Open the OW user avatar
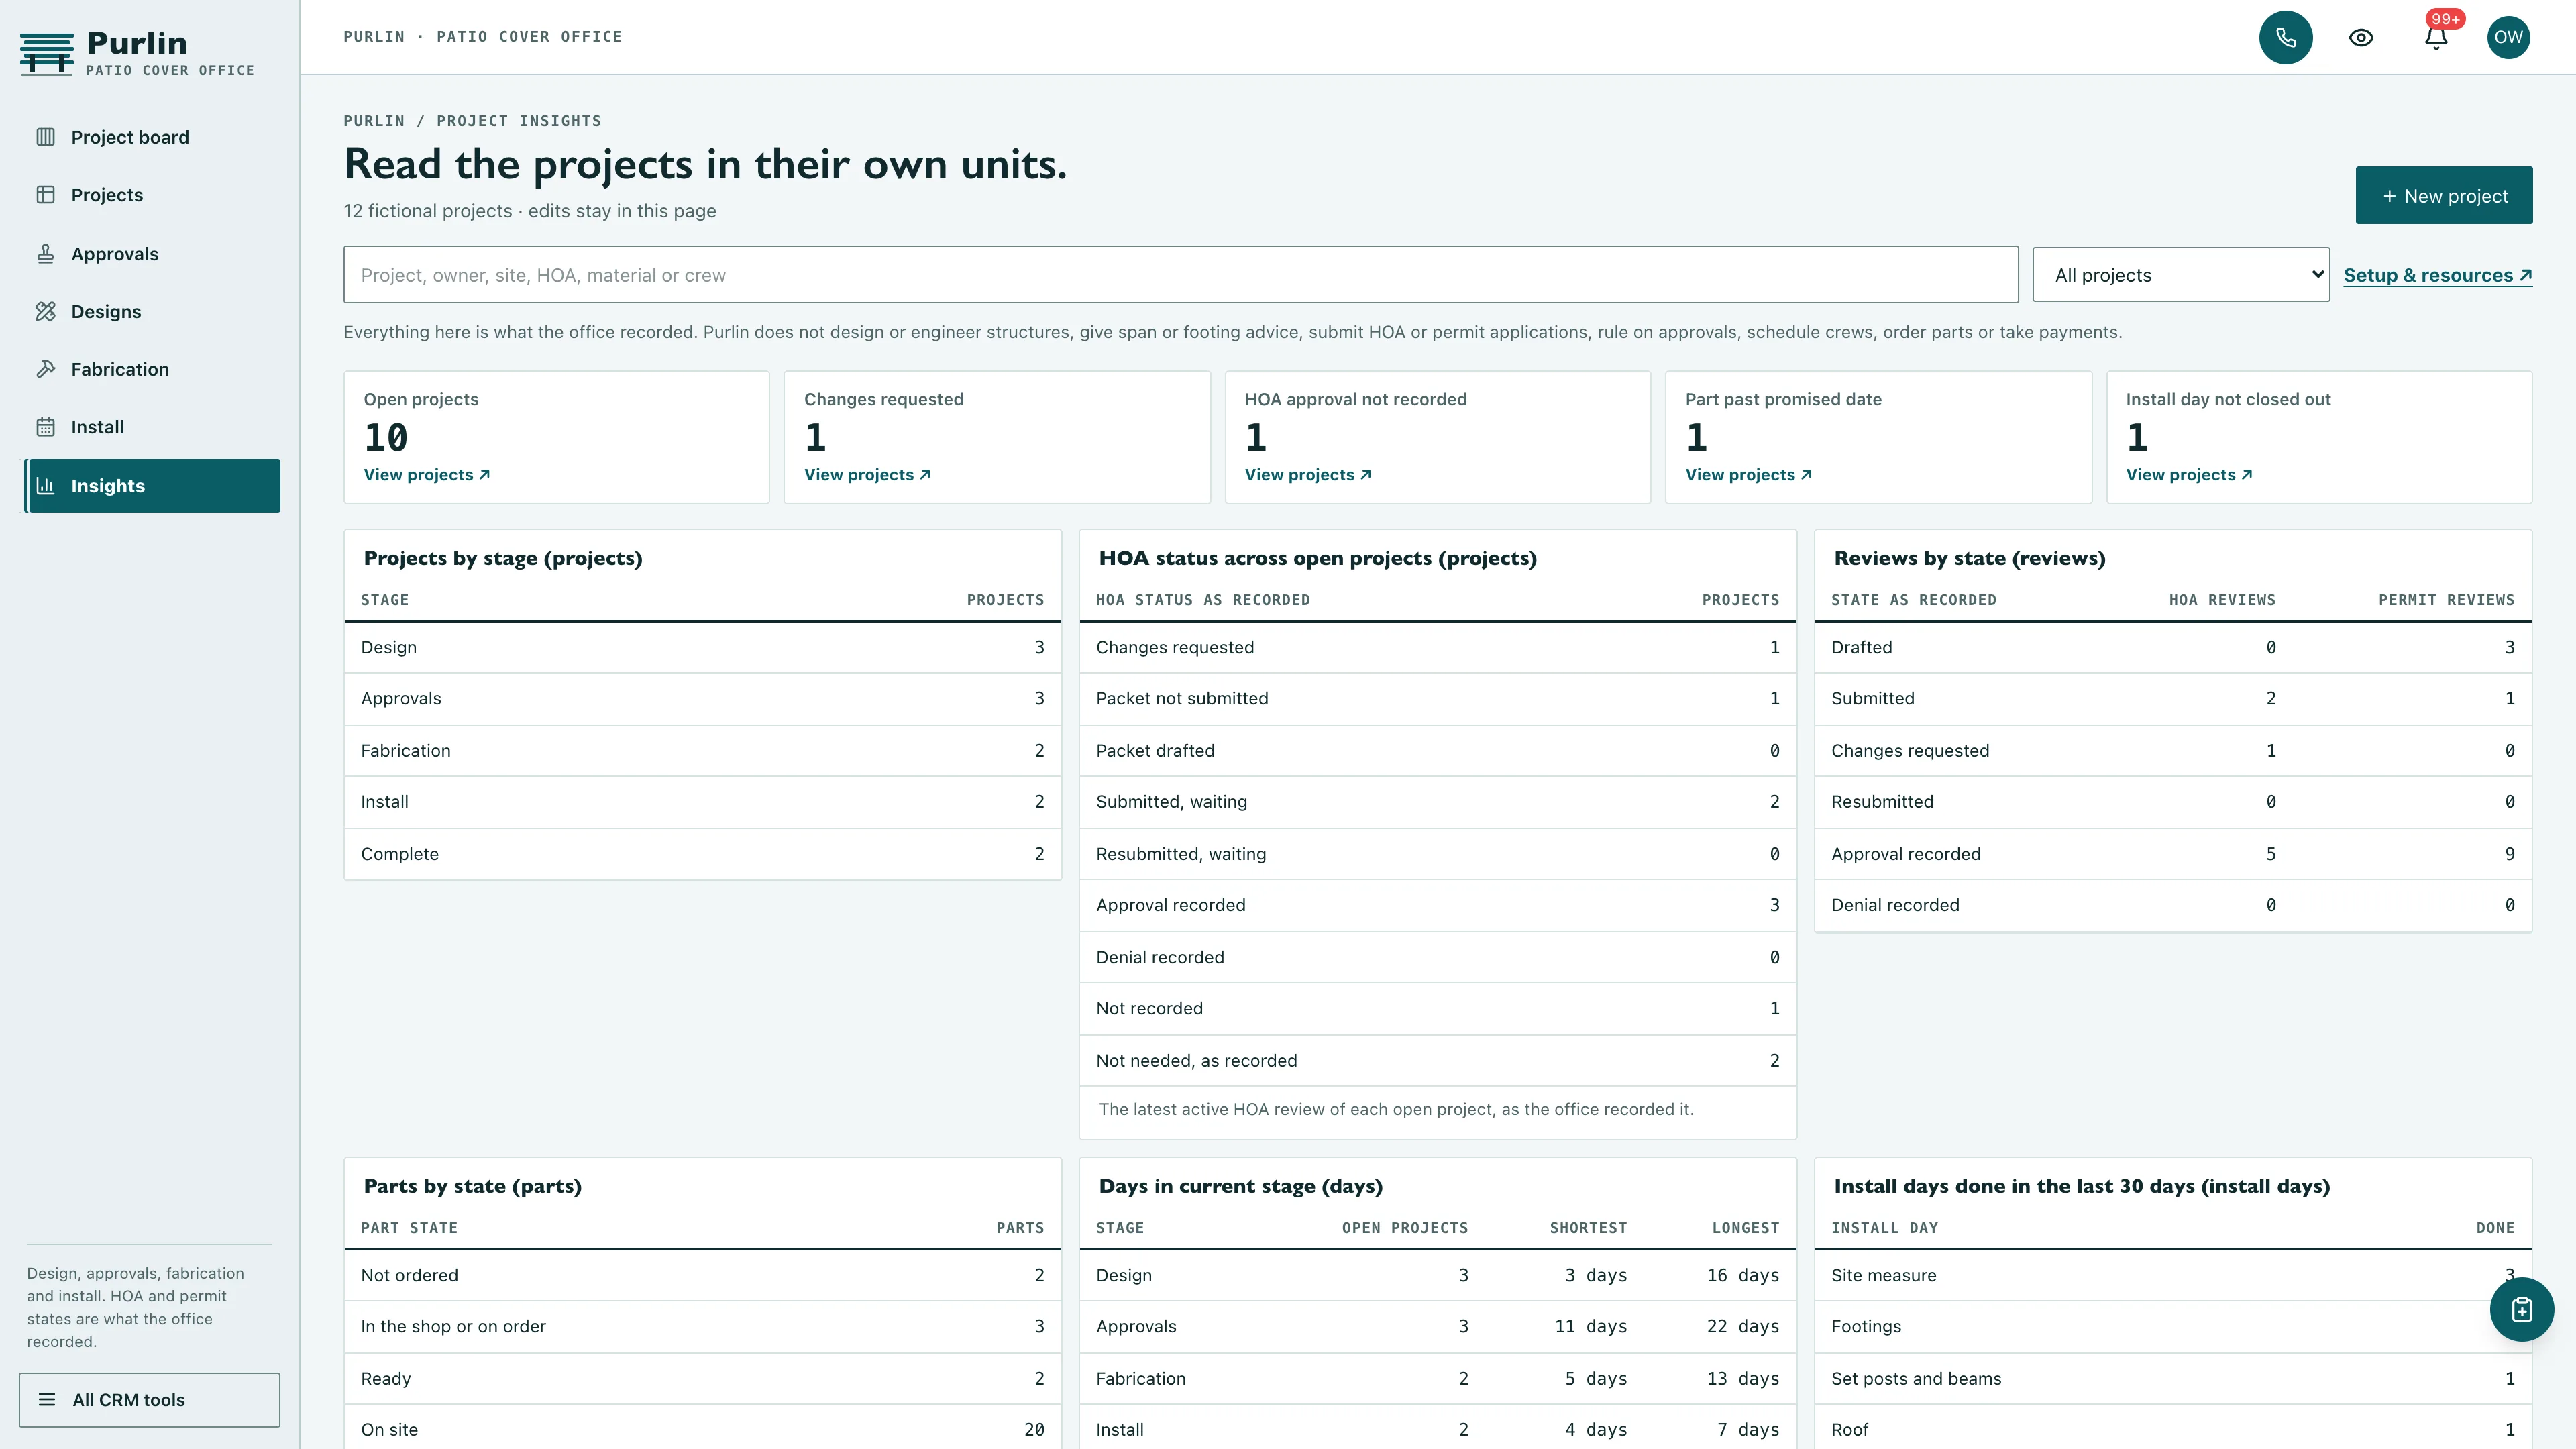The width and height of the screenshot is (2576, 1449). pos(2508,37)
